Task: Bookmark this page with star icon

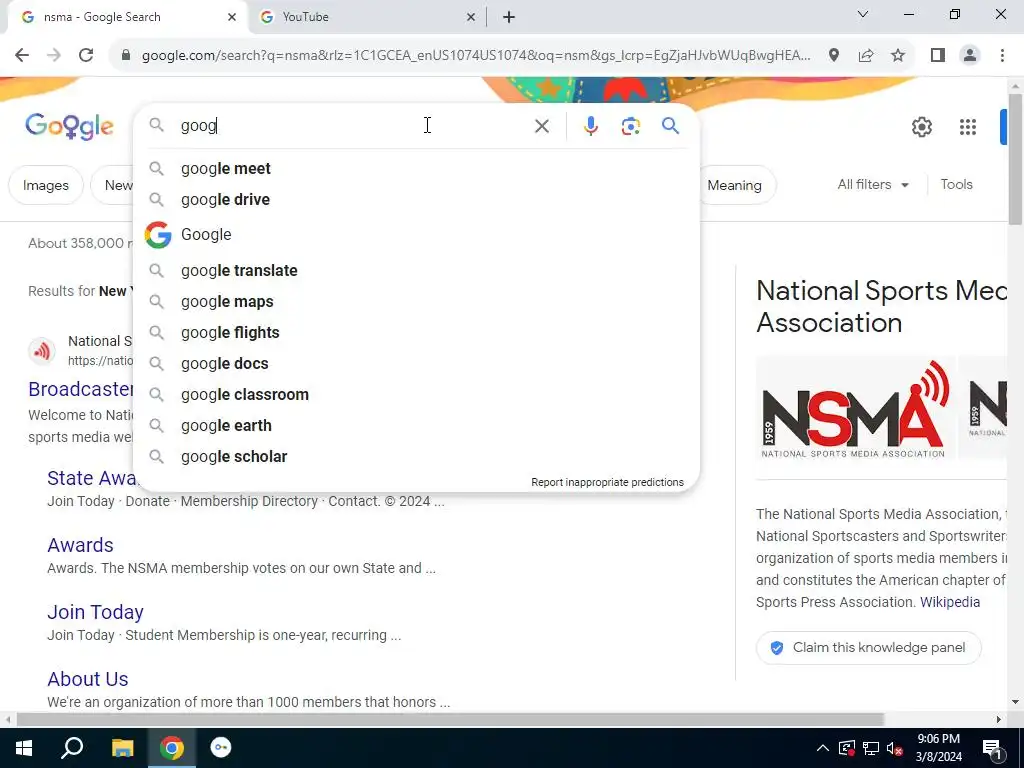Action: (898, 56)
